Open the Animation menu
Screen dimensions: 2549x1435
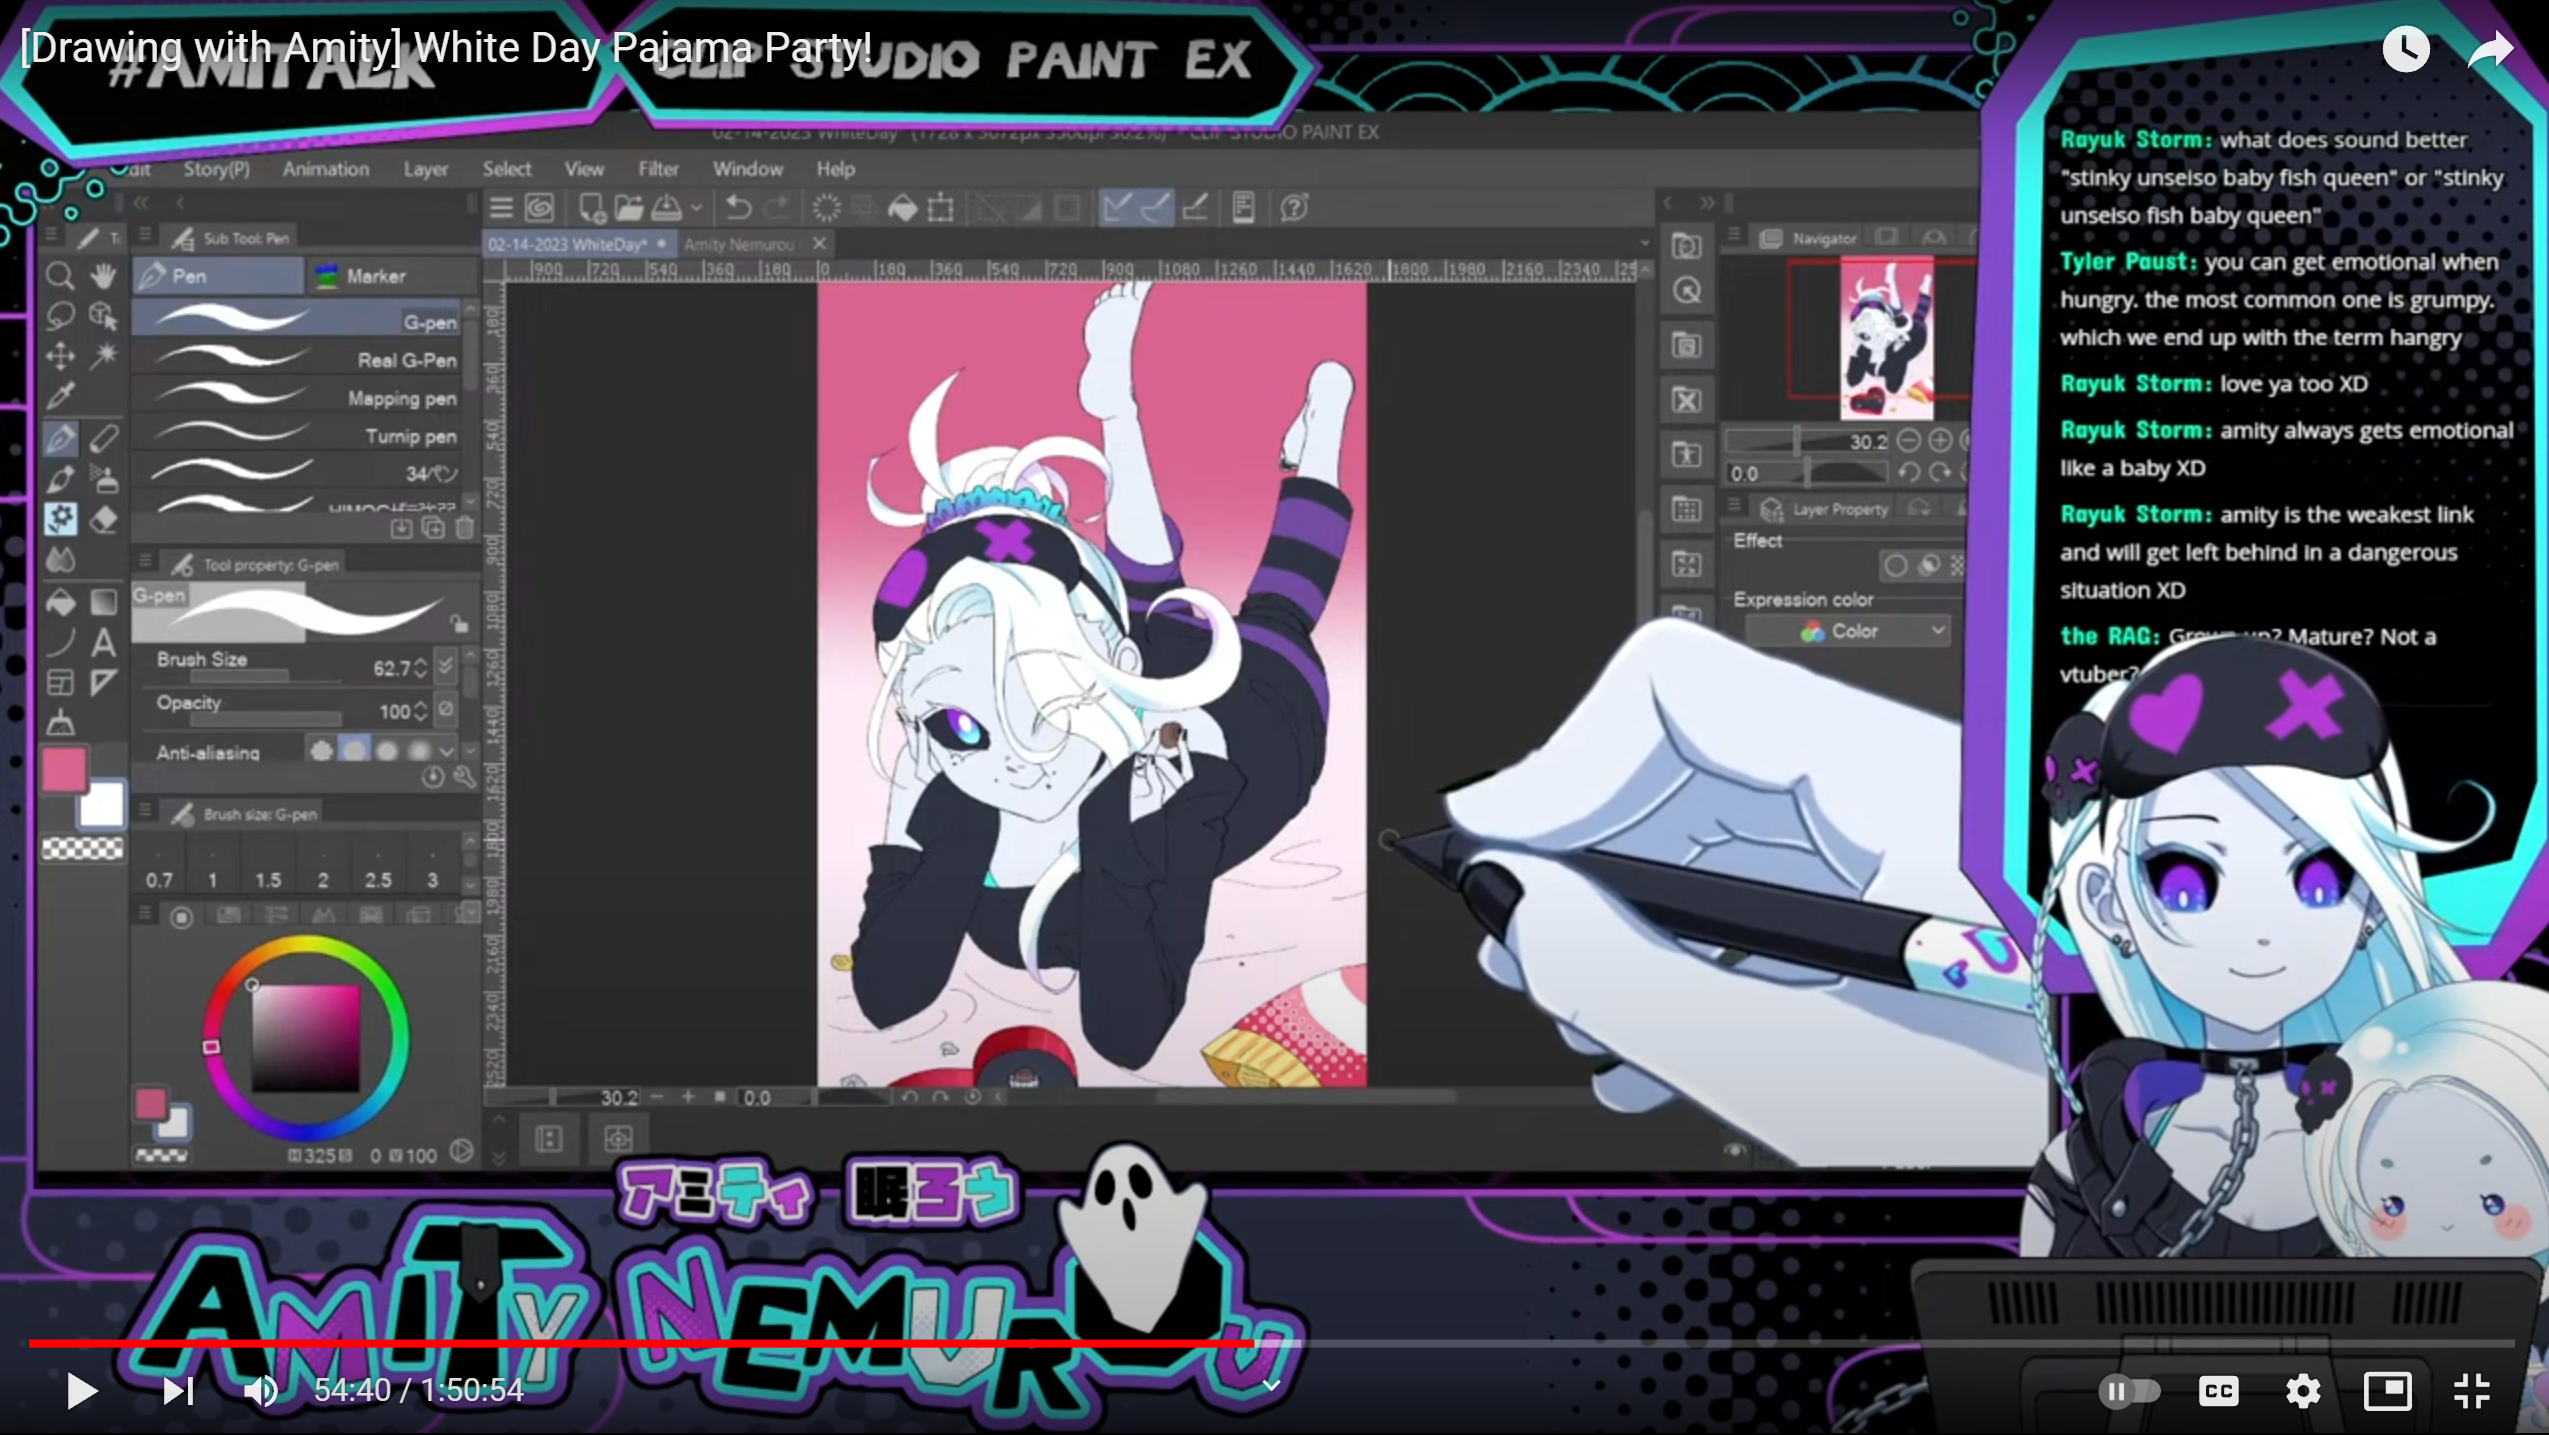325,169
